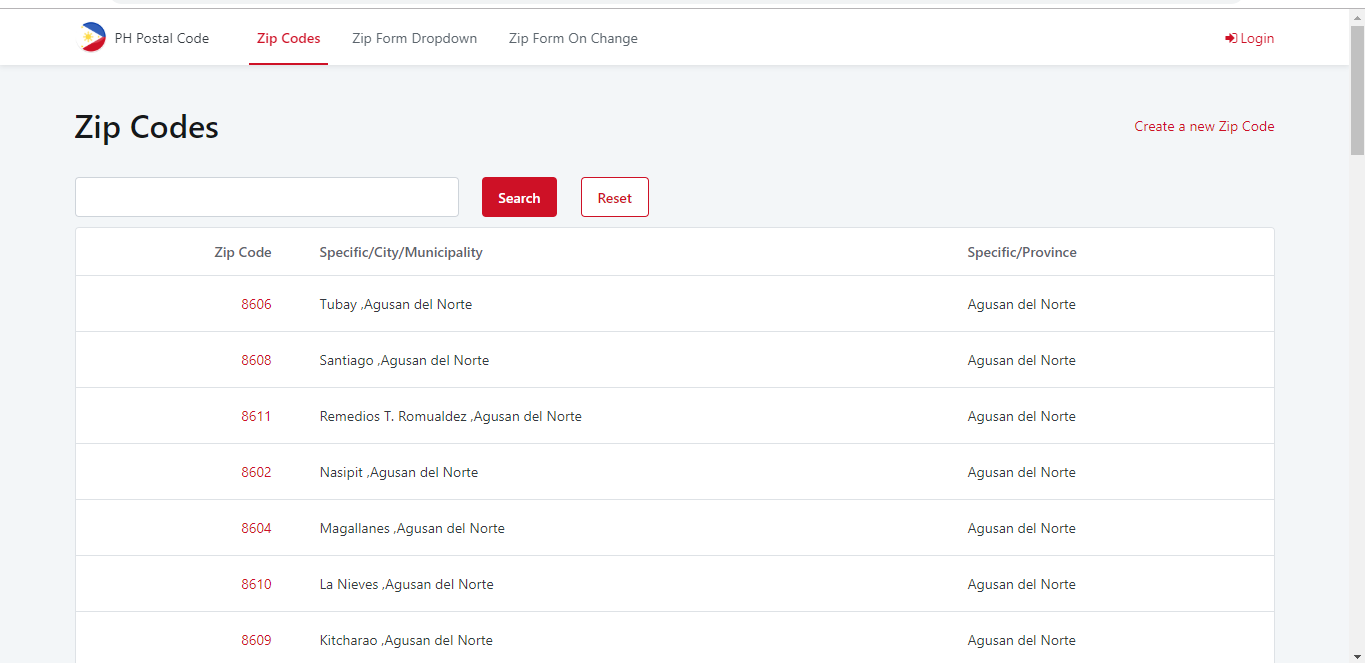Click the Philippine flag logo icon

[x=92, y=38]
